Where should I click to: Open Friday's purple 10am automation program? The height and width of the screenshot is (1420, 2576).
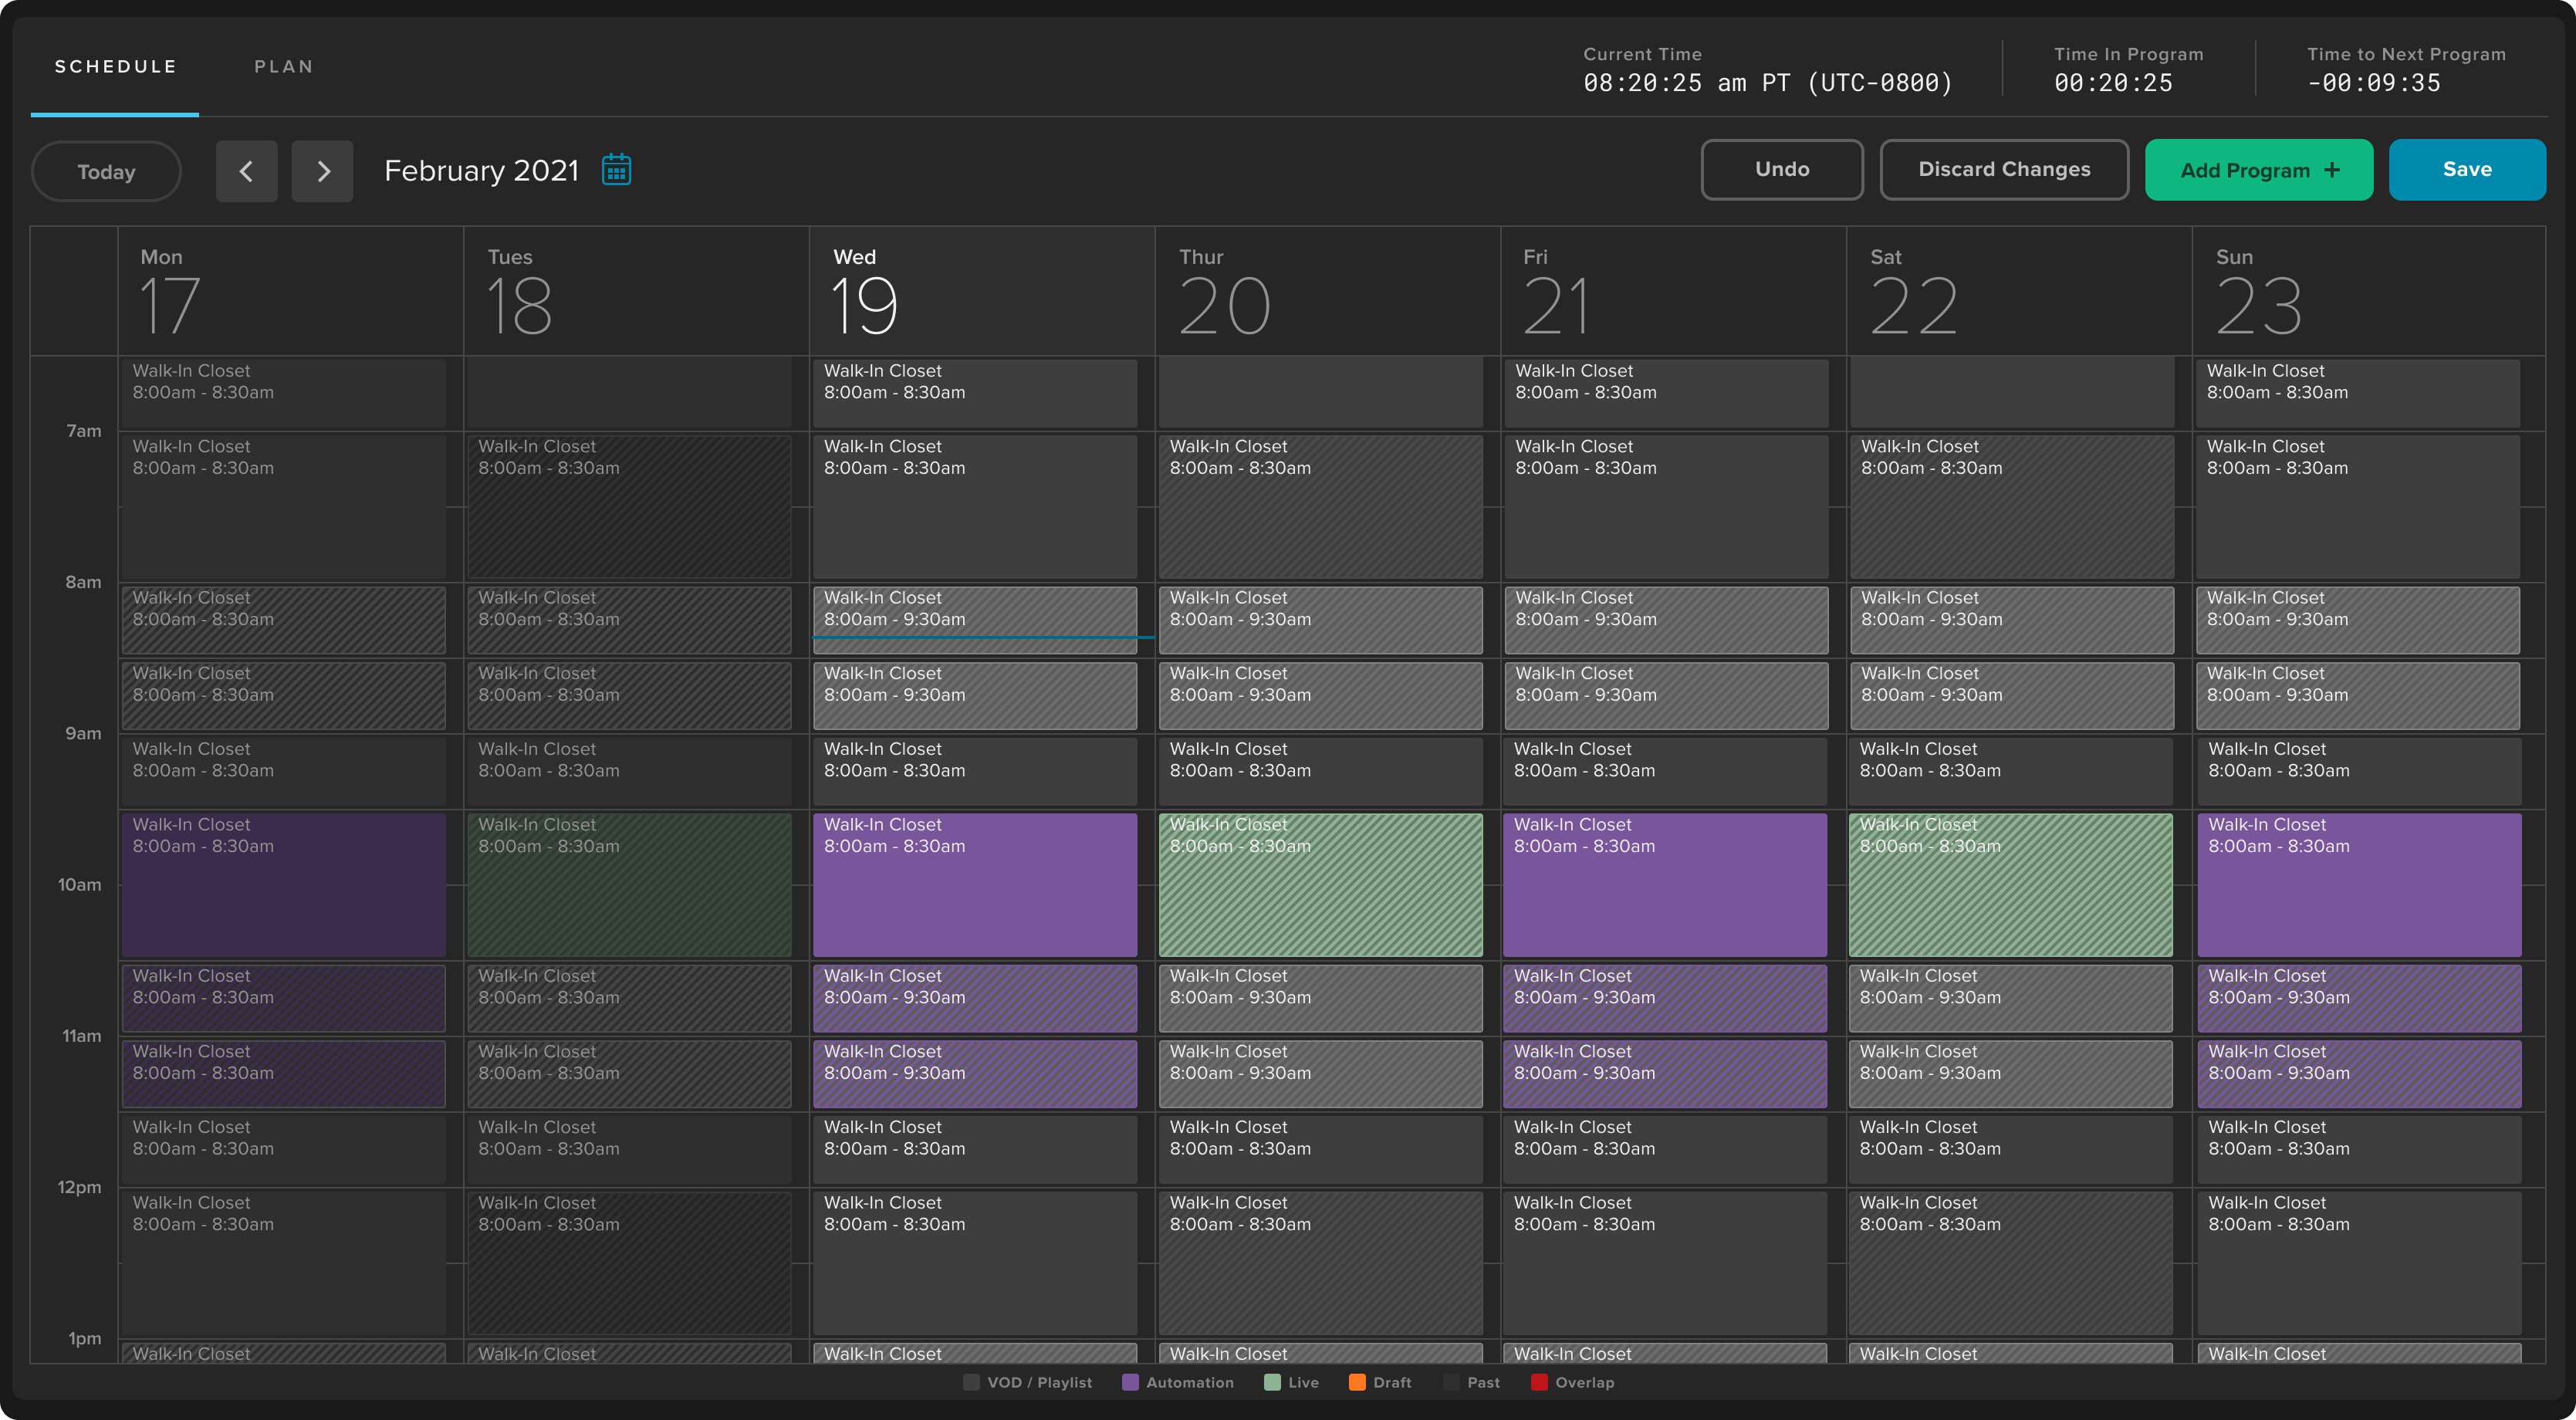(x=1665, y=885)
